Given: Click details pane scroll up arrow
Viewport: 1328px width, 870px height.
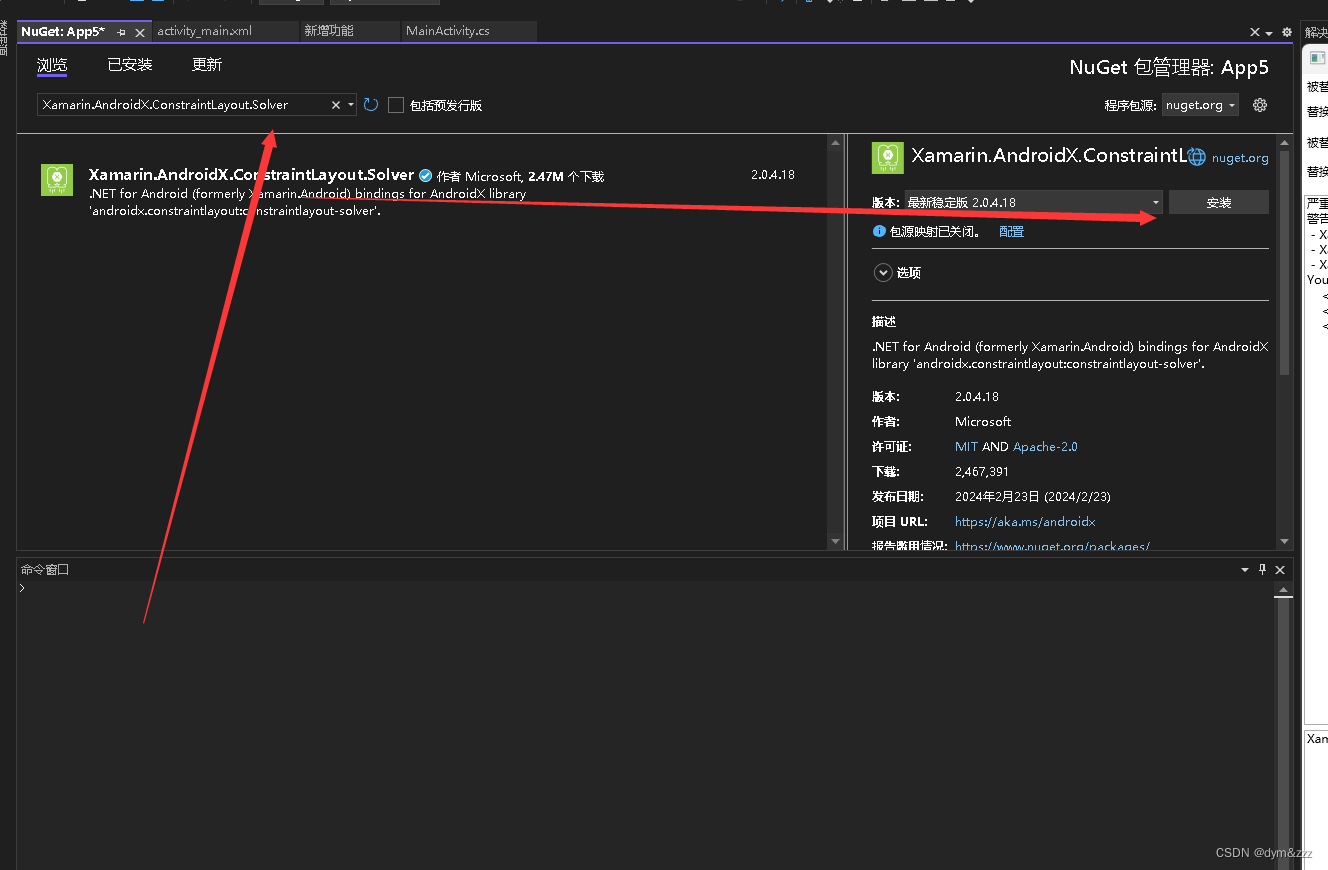Looking at the screenshot, I should point(1285,144).
